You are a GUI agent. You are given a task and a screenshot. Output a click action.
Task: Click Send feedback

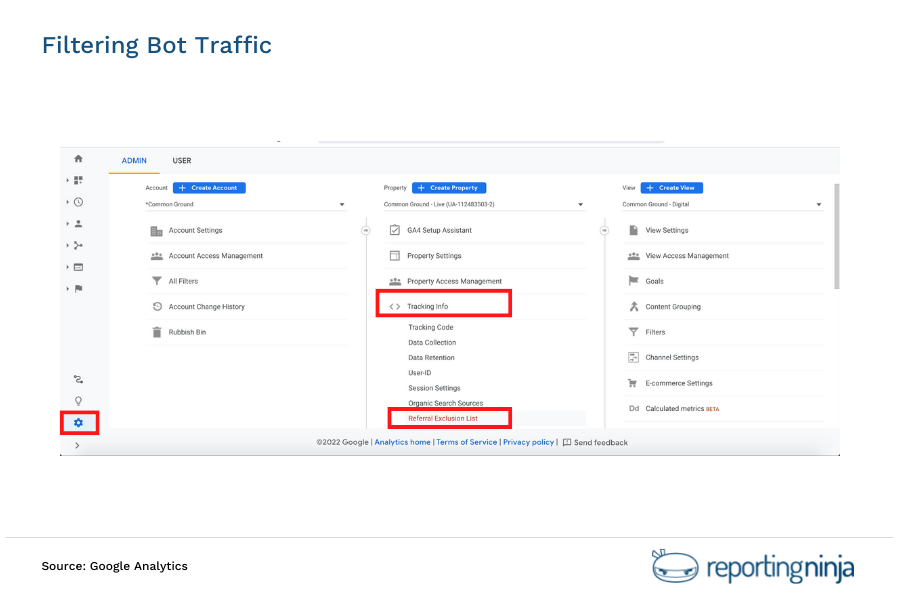[595, 443]
